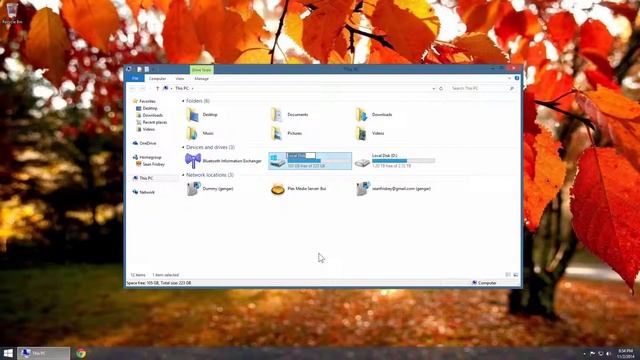The height and width of the screenshot is (360, 640).
Task: Click the Up one level arrow
Action: [158, 88]
